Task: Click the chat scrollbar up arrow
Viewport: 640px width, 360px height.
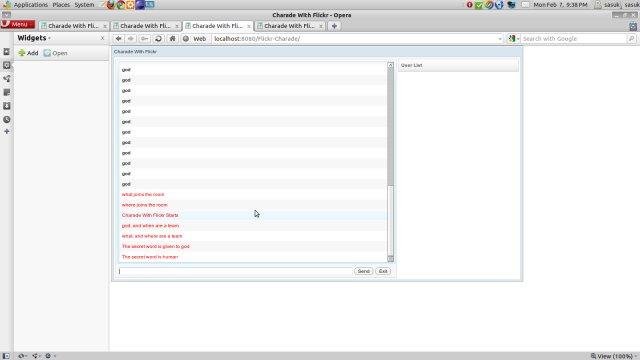Action: pyautogui.click(x=391, y=65)
